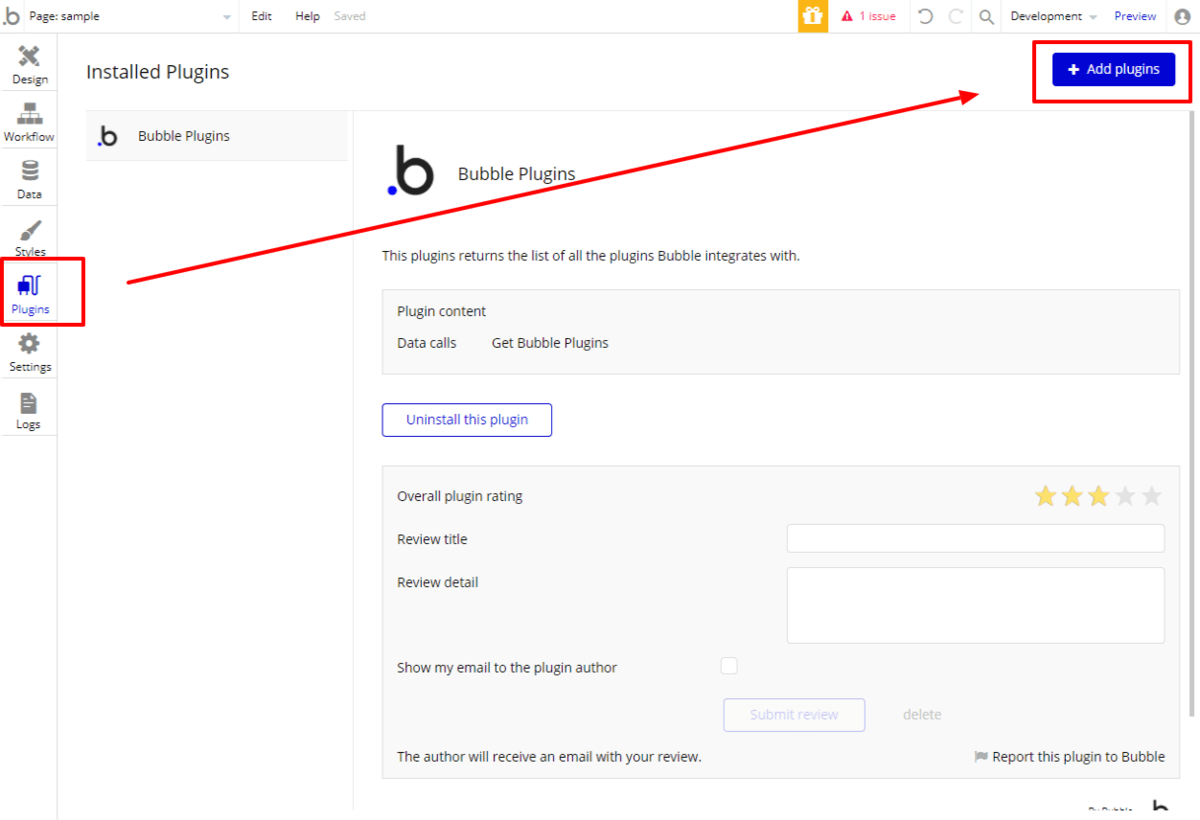The height and width of the screenshot is (820, 1200).
Task: Open the Development version dropdown
Action: pos(1053,16)
